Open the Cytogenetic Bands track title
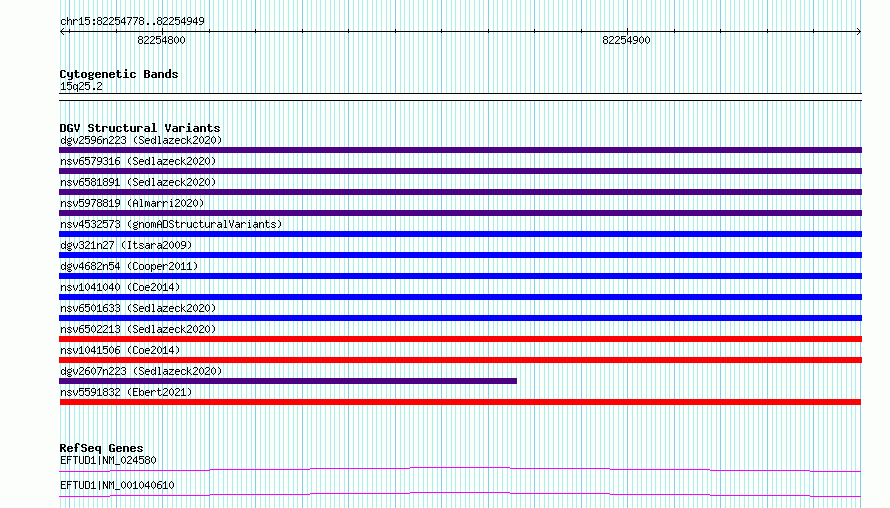This screenshot has height=508, width=890. pyautogui.click(x=119, y=74)
